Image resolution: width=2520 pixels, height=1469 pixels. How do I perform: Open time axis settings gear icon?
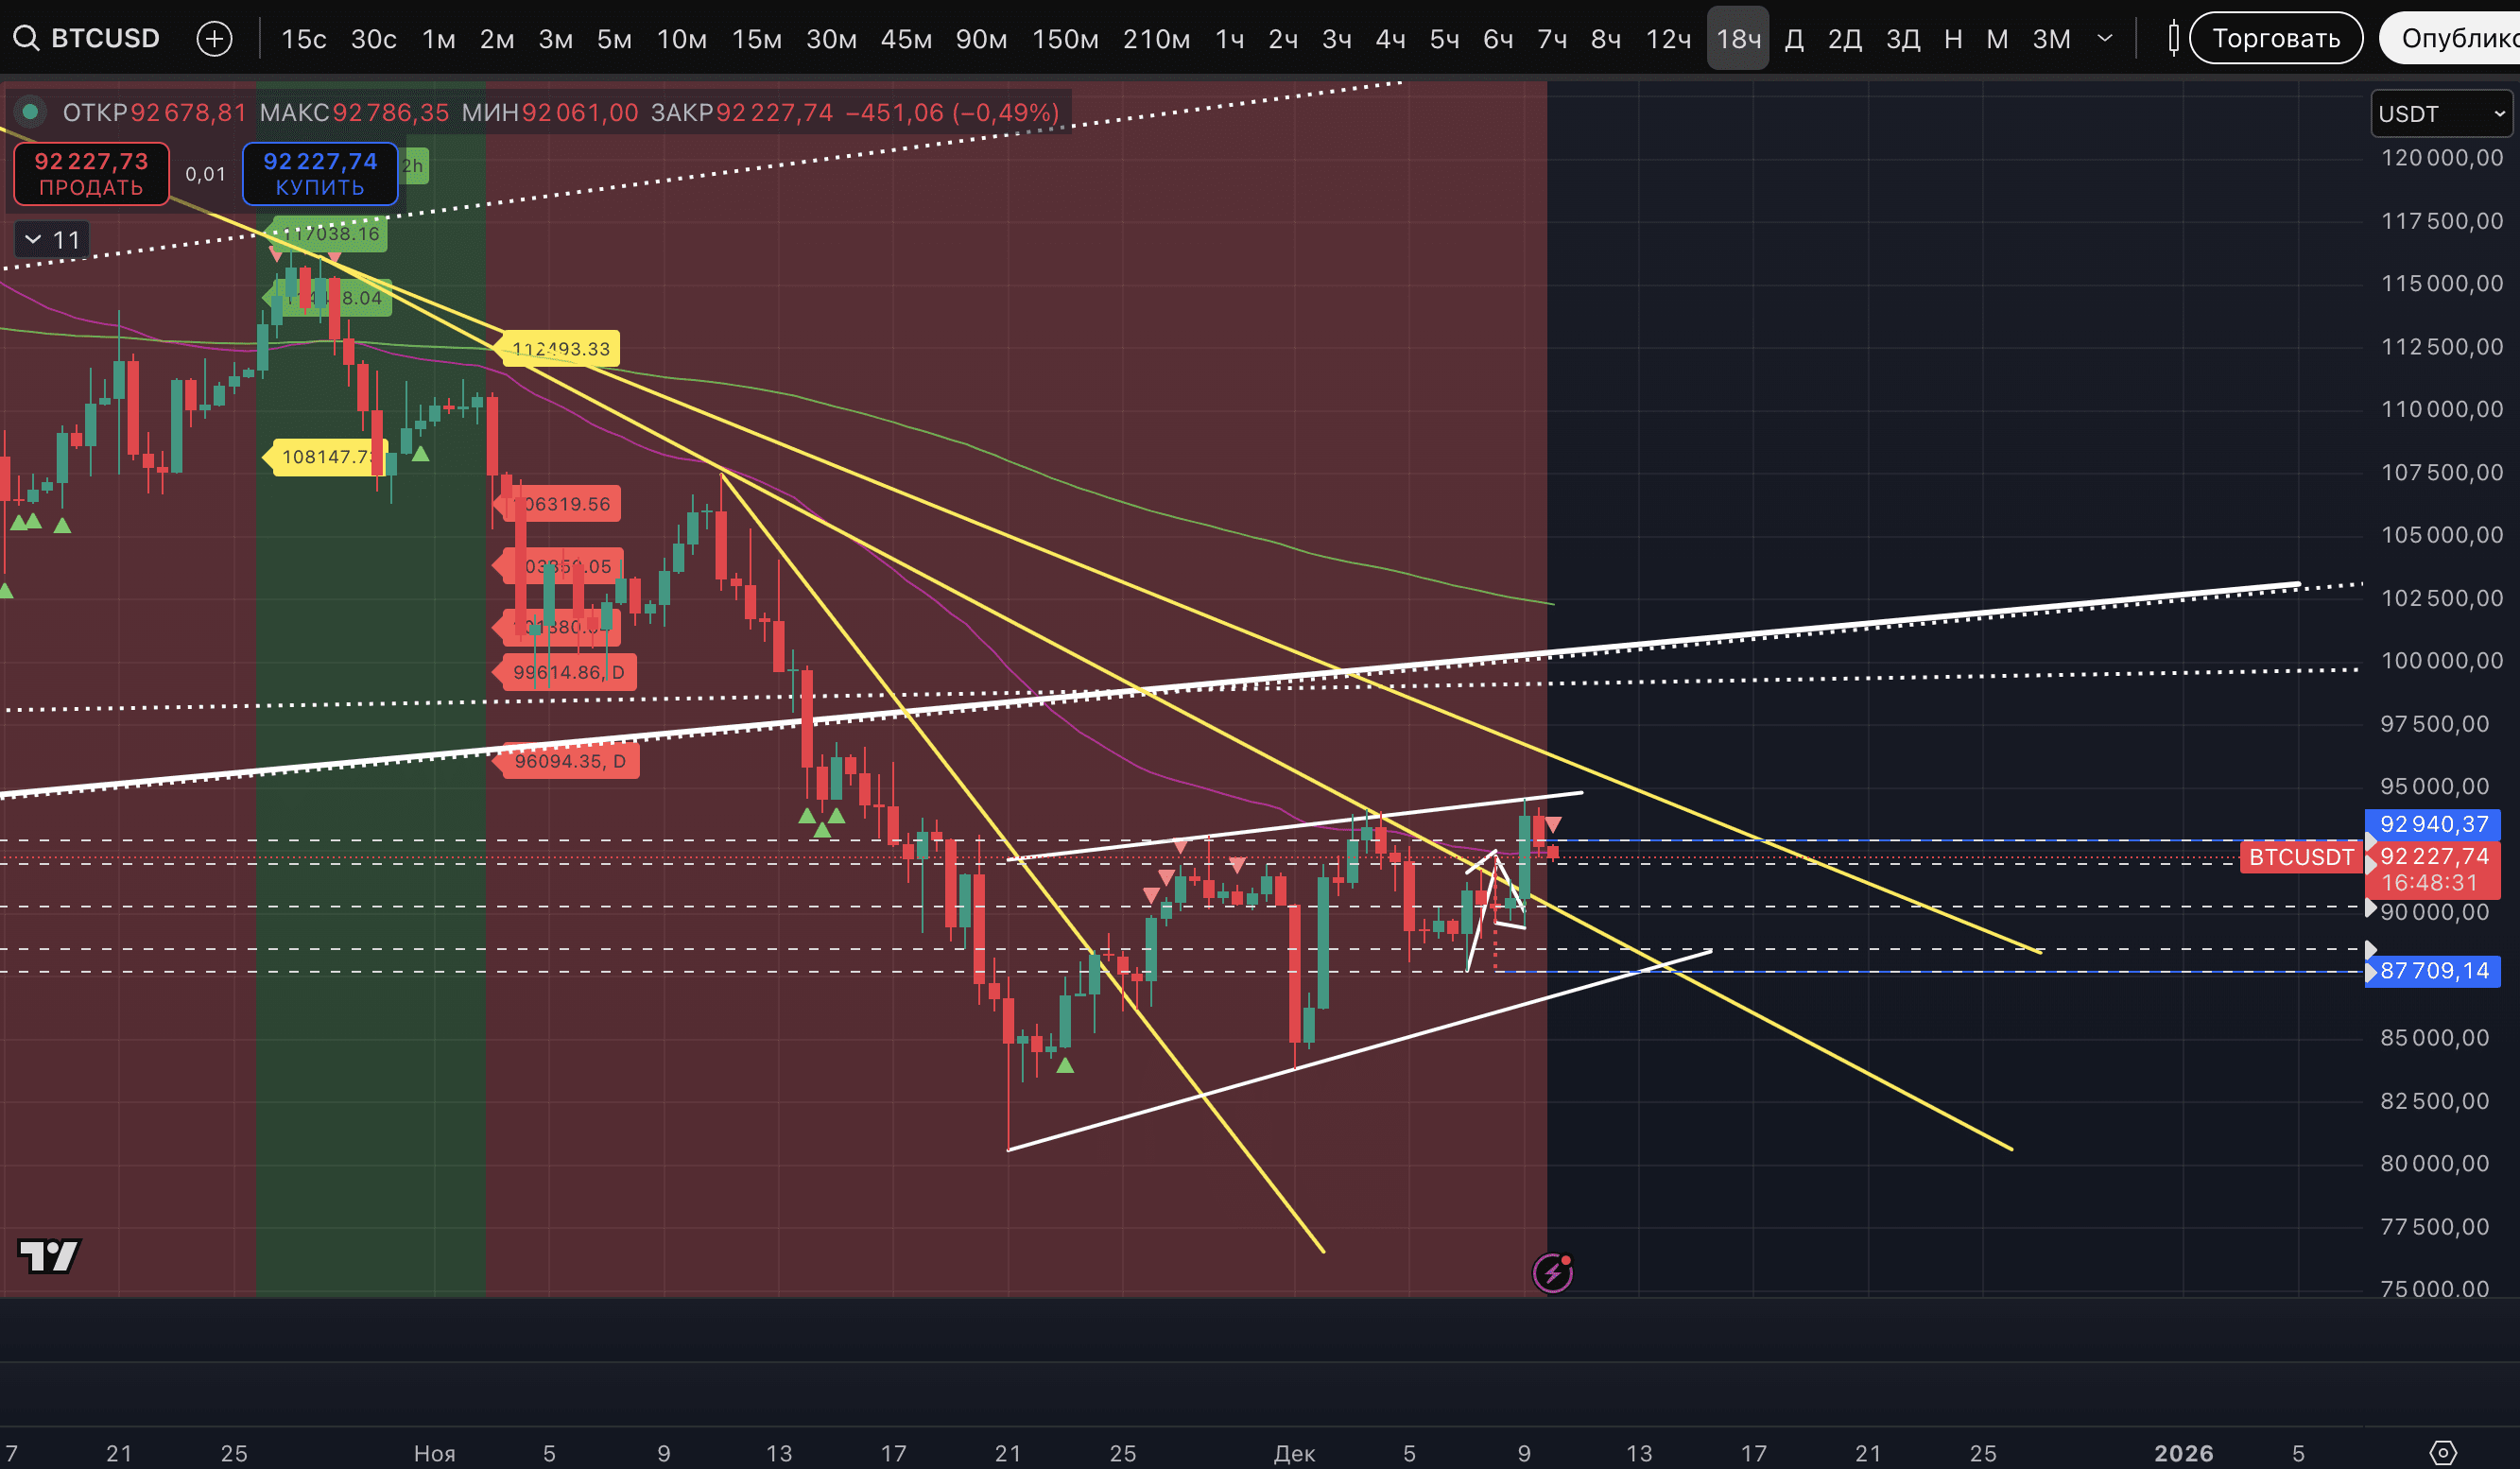coord(2442,1452)
